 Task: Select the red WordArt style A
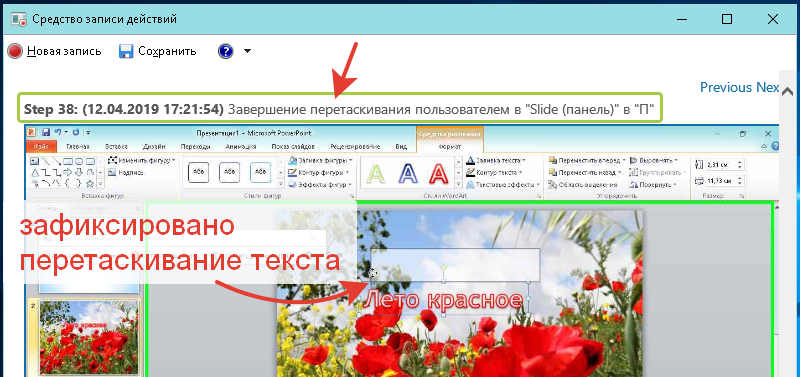(438, 174)
